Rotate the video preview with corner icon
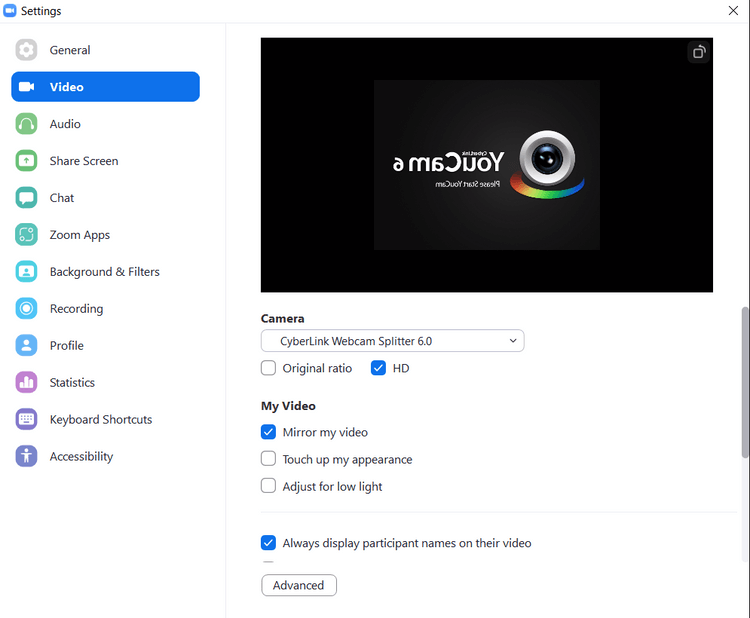 pyautogui.click(x=699, y=52)
